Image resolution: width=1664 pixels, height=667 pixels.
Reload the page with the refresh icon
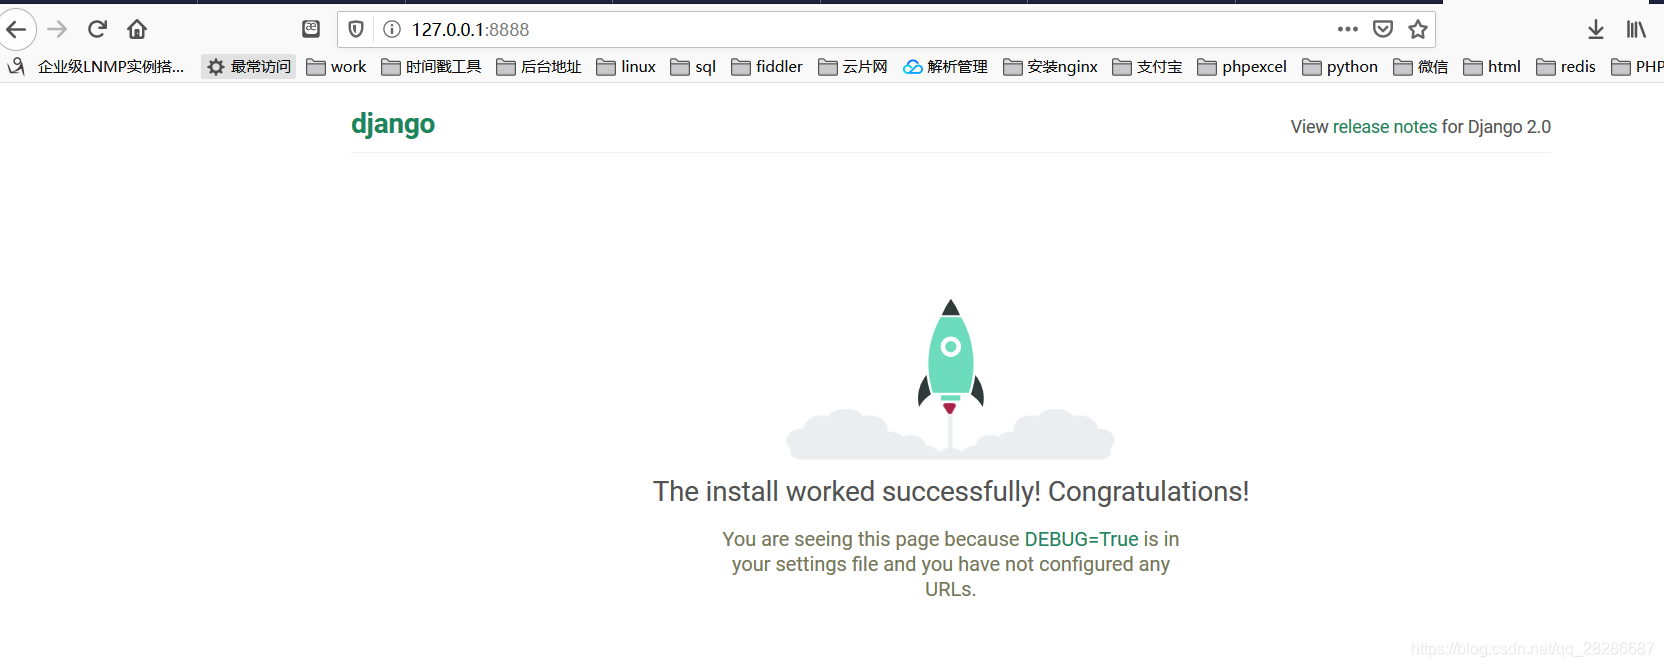97,29
